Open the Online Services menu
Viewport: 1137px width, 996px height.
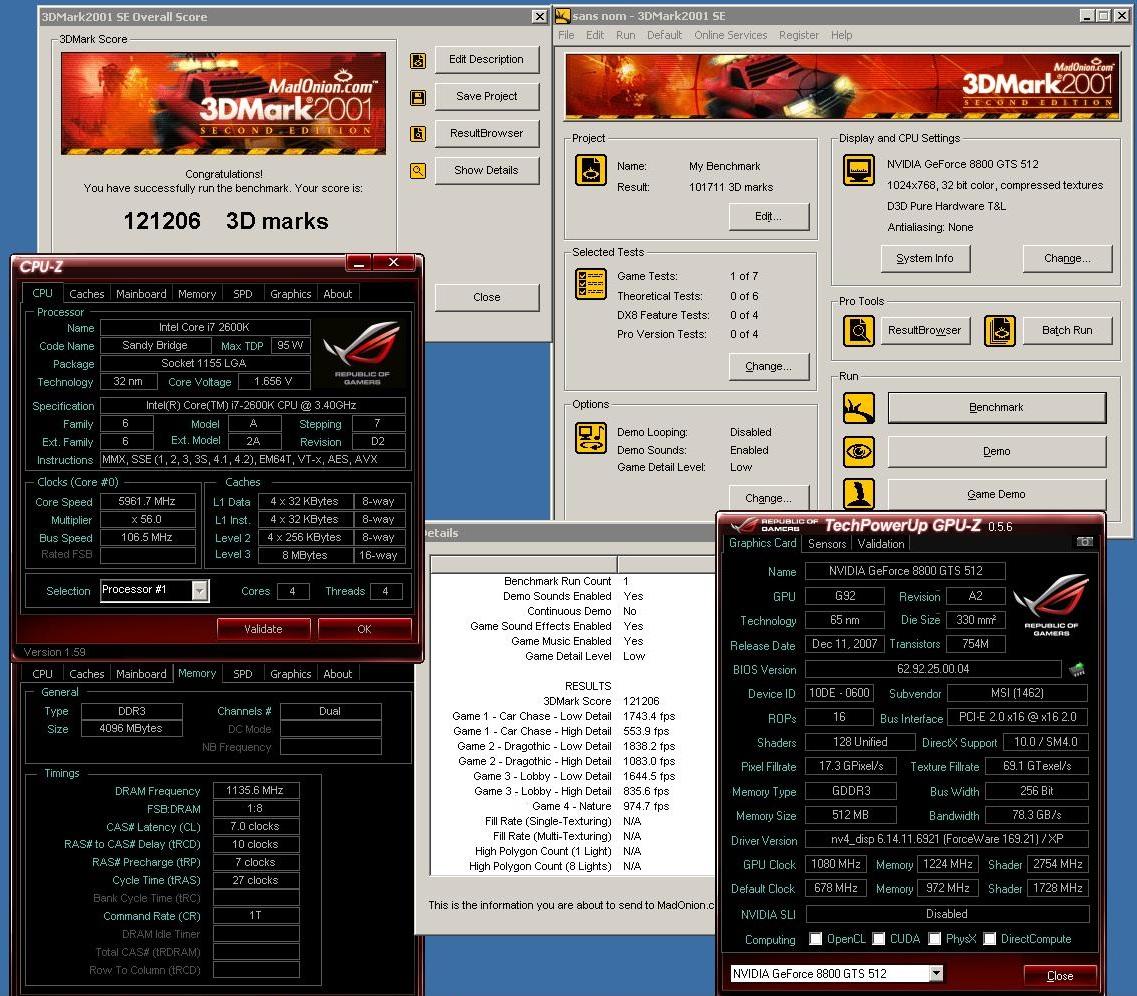(730, 35)
